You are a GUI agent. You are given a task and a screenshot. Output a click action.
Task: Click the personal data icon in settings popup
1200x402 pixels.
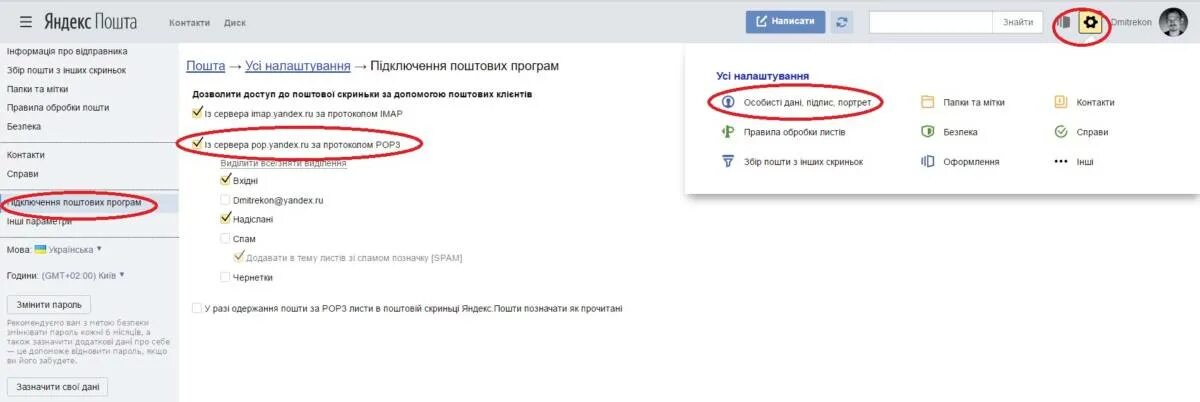[x=728, y=102]
